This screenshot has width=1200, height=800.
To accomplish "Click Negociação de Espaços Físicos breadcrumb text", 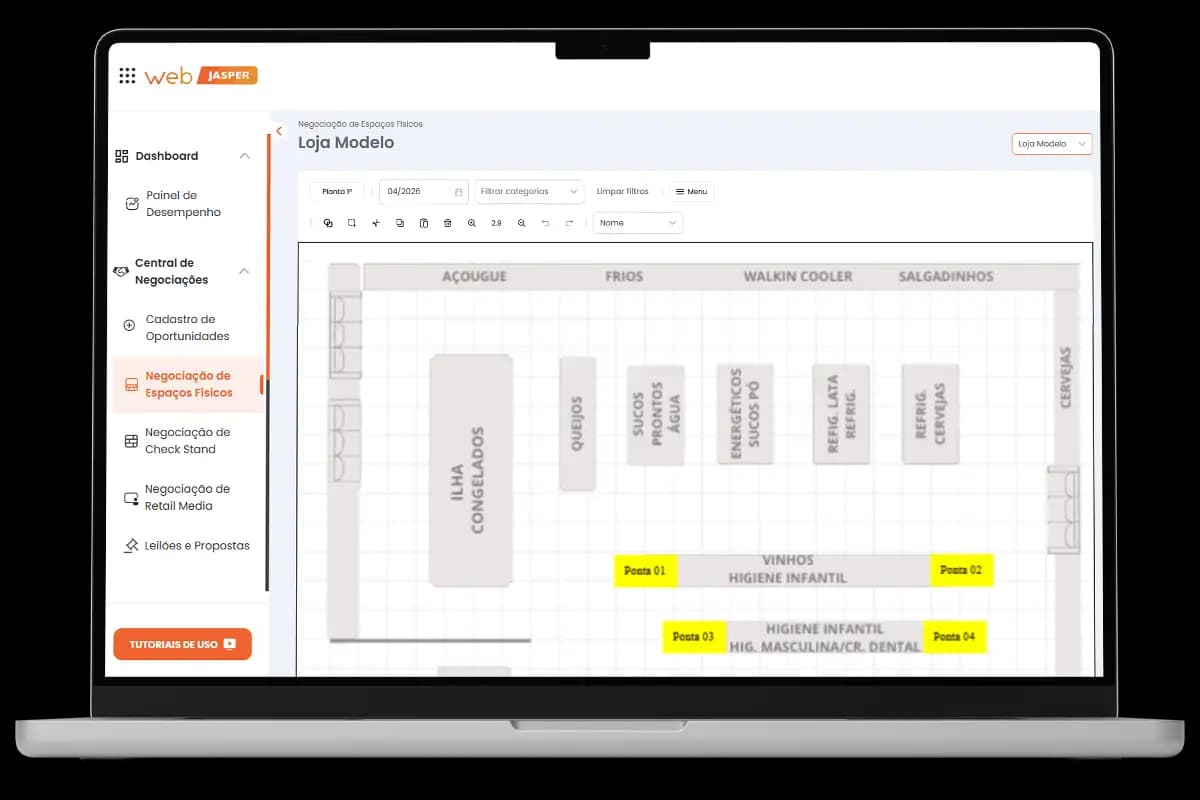I will click(360, 124).
